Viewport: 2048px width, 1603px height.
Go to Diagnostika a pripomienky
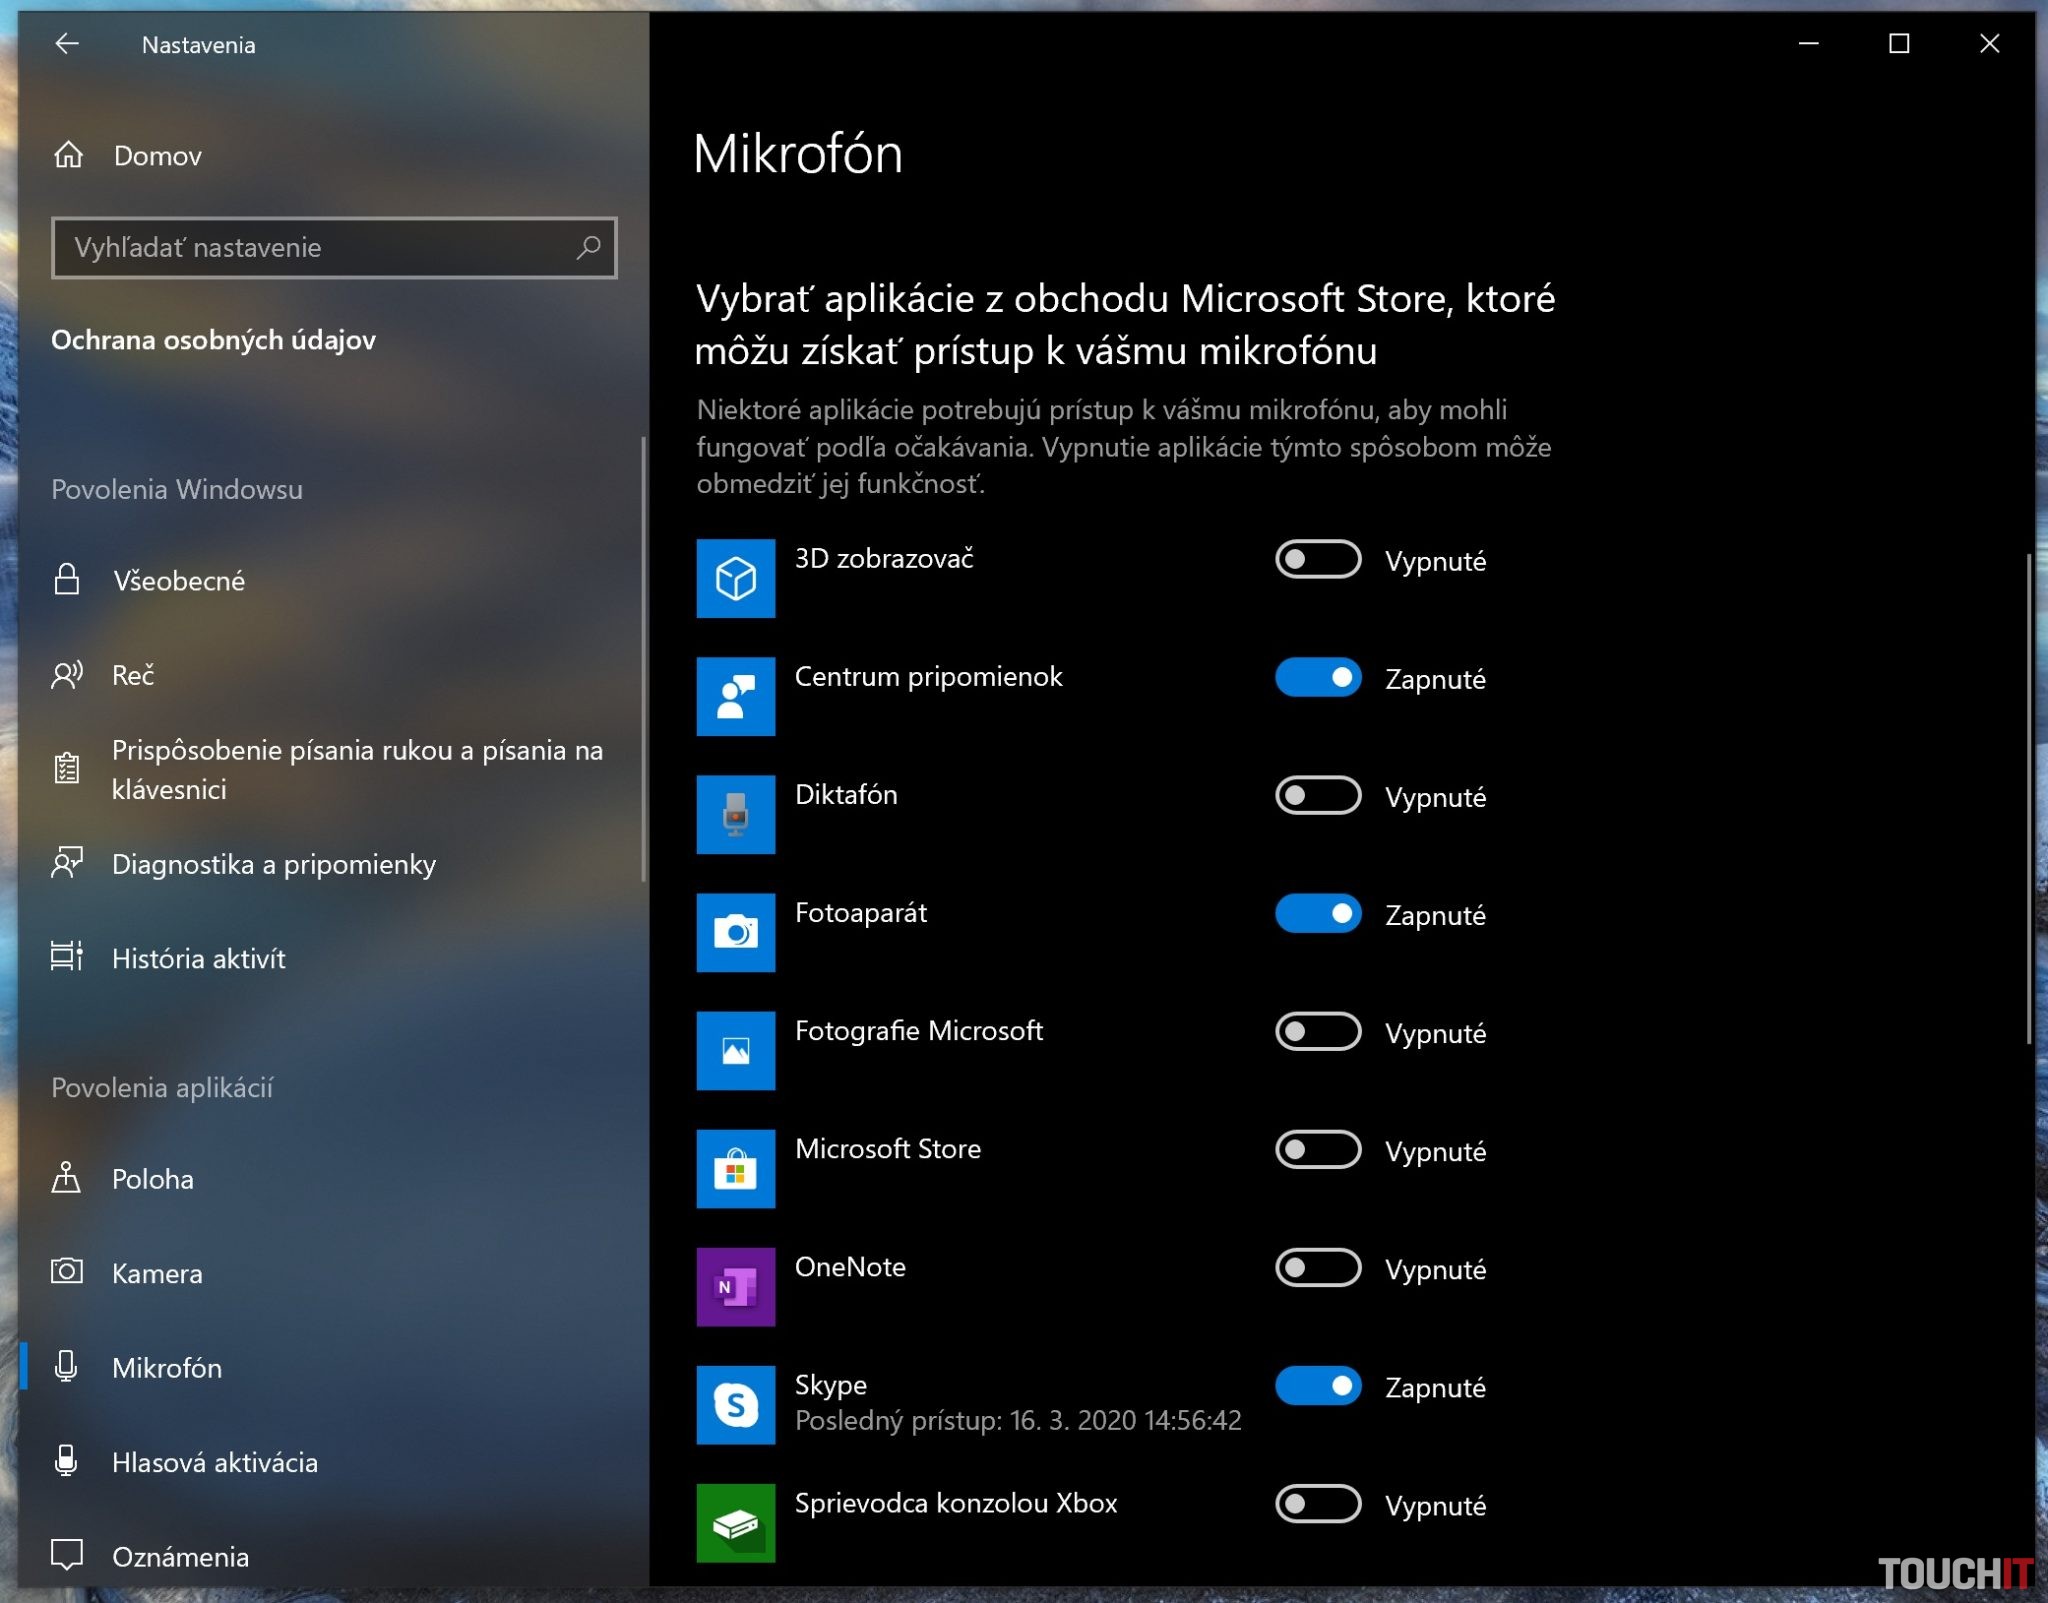point(273,864)
